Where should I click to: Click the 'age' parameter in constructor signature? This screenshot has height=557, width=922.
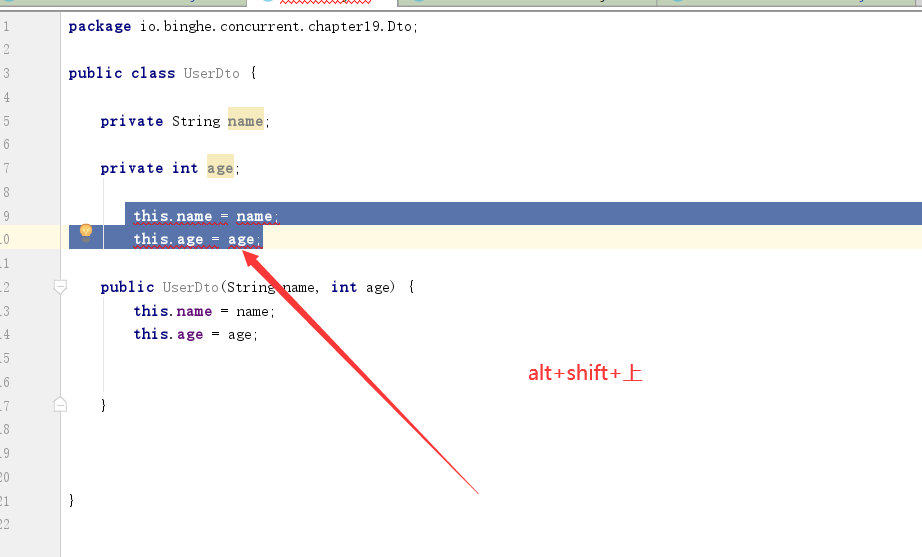point(377,288)
